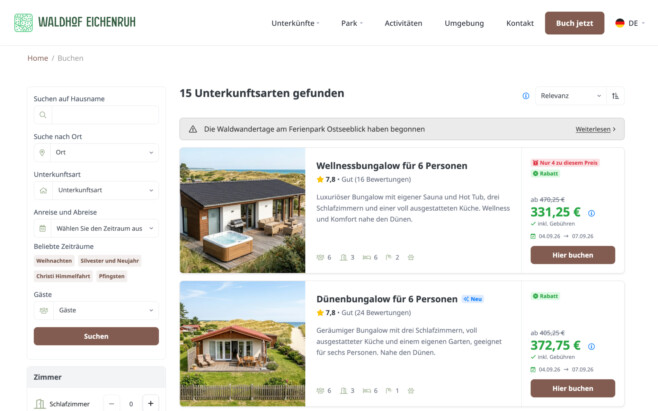658x411 pixels.
Task: Open the Park menu dropdown
Action: [352, 23]
